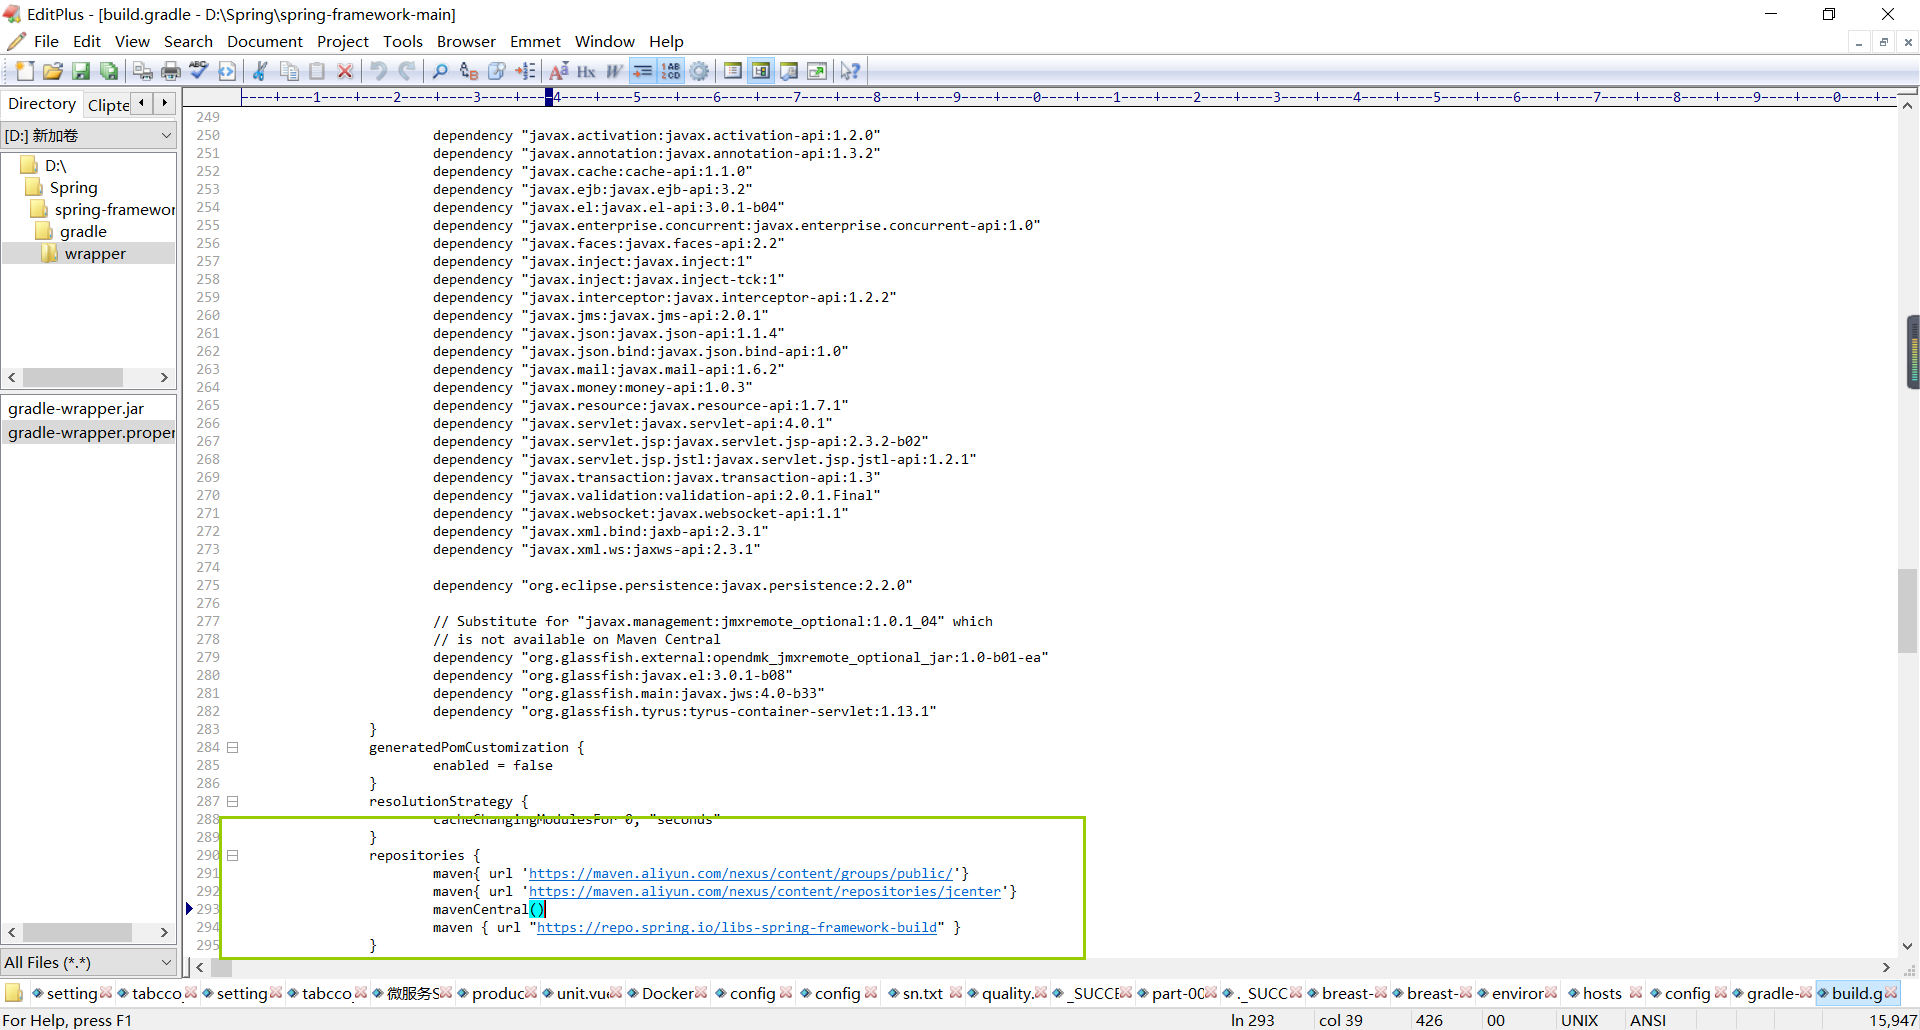Click the Save All icon
The image size is (1920, 1030).
pyautogui.click(x=109, y=71)
